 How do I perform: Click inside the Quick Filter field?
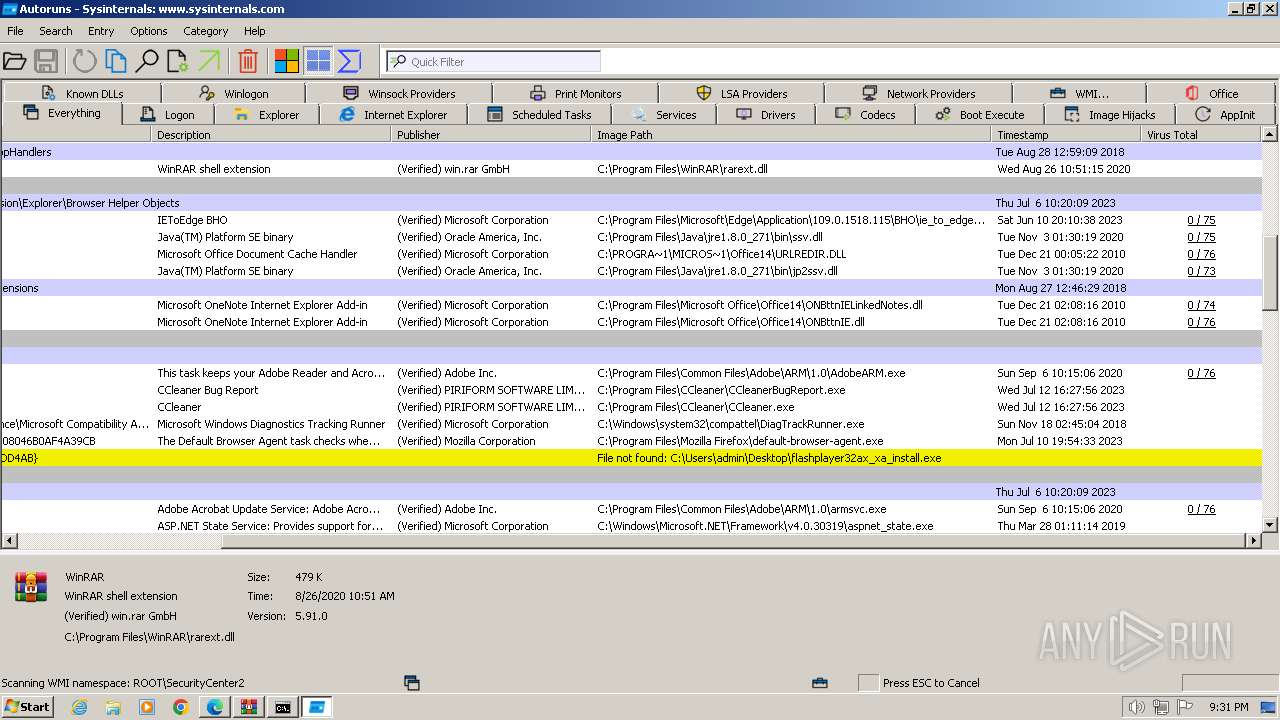[493, 61]
